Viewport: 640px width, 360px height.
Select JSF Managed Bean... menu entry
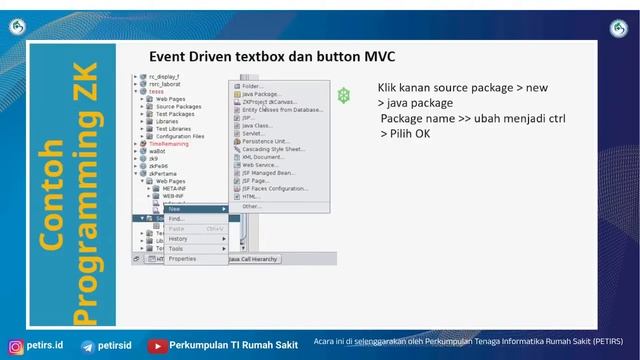tap(279, 173)
